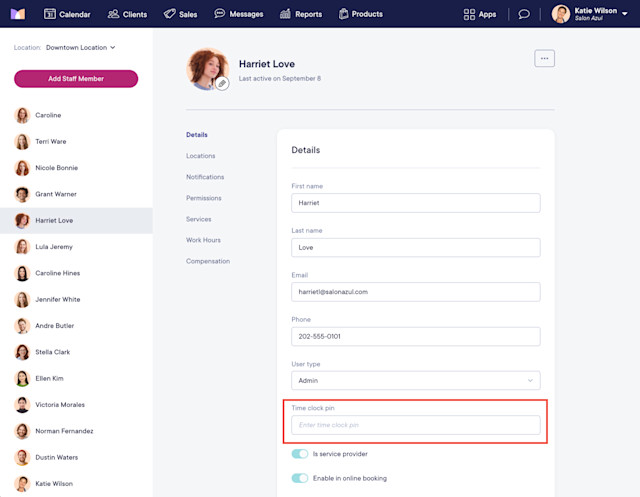640x497 pixels.
Task: Select Victoria Morales in the staff list
Action: click(76, 405)
